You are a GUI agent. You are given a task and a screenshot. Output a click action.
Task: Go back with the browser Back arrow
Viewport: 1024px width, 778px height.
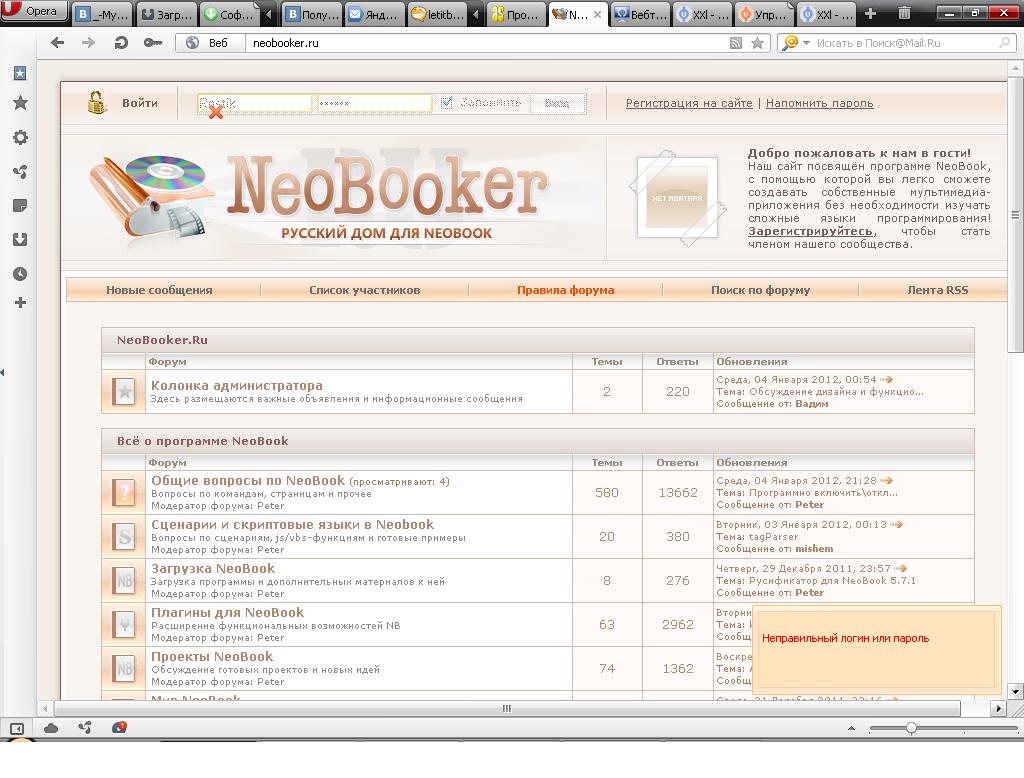coord(57,43)
